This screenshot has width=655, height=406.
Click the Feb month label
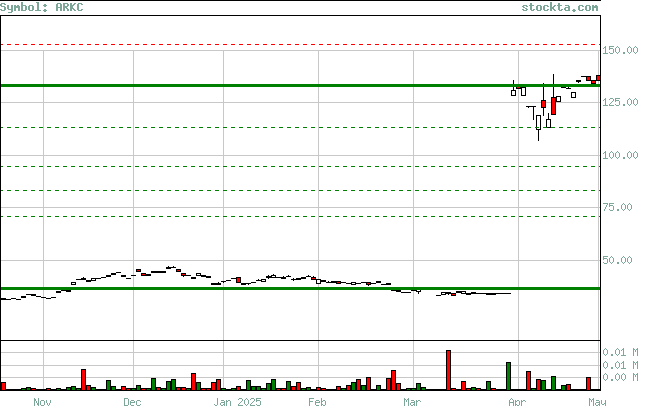pyautogui.click(x=317, y=401)
